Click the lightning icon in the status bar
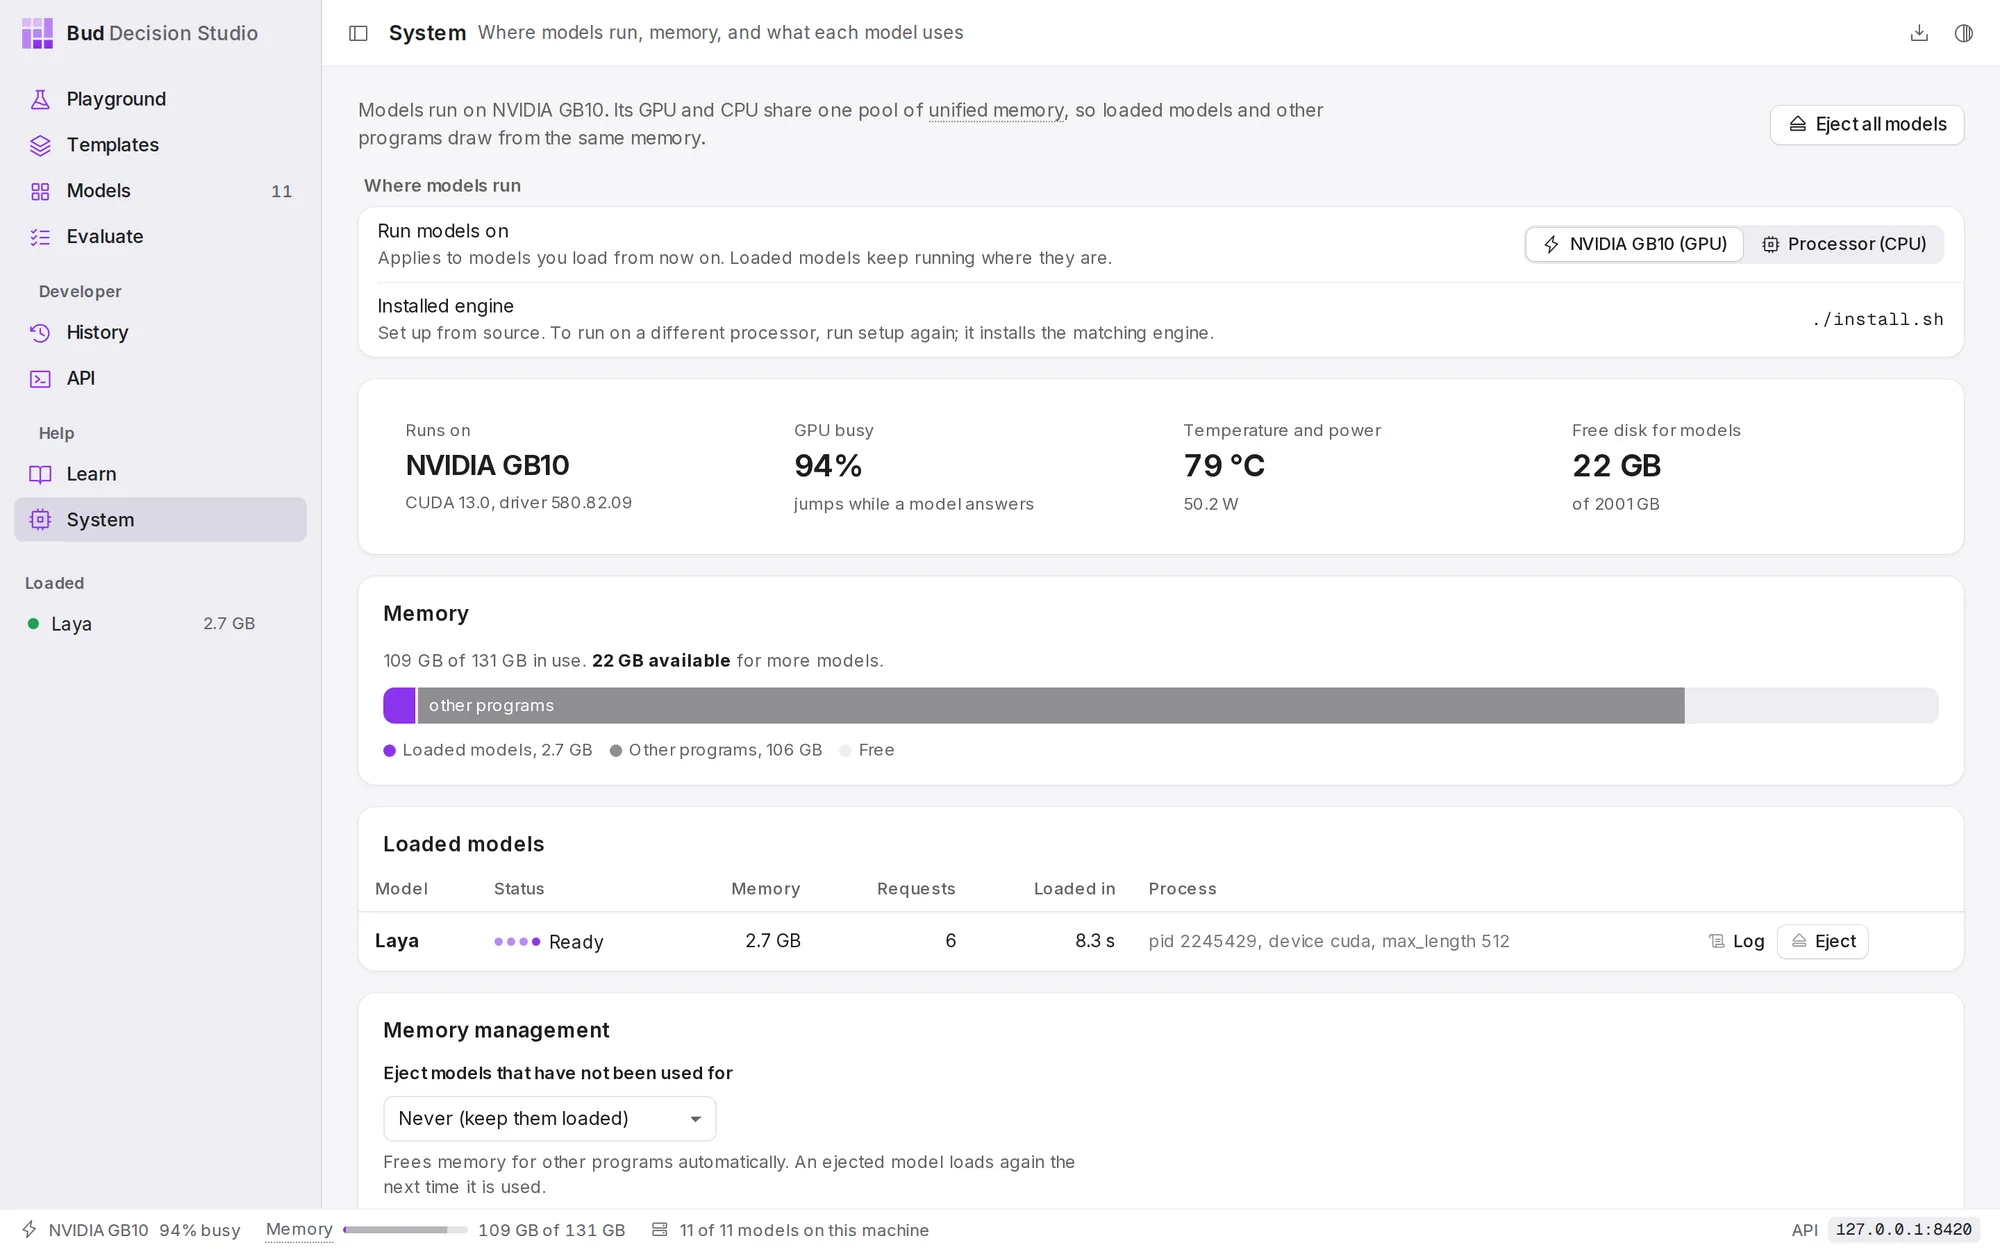 29,1229
